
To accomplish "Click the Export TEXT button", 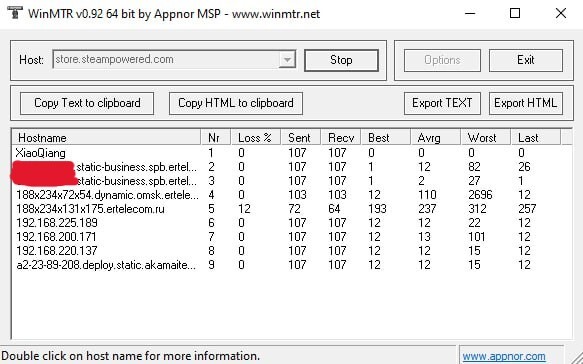I will 442,103.
